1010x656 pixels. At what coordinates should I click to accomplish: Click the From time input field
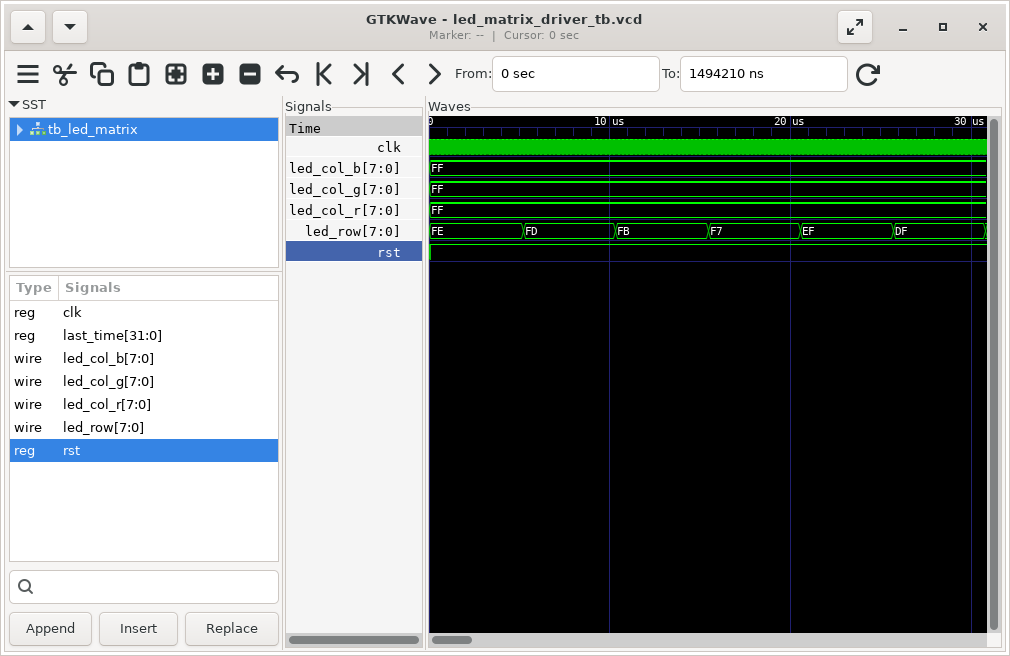point(575,74)
